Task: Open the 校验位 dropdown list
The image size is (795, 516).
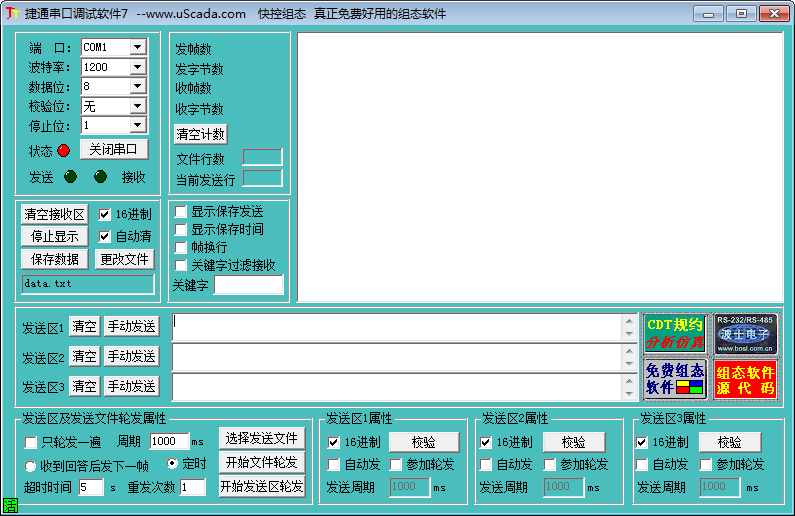Action: [138, 106]
